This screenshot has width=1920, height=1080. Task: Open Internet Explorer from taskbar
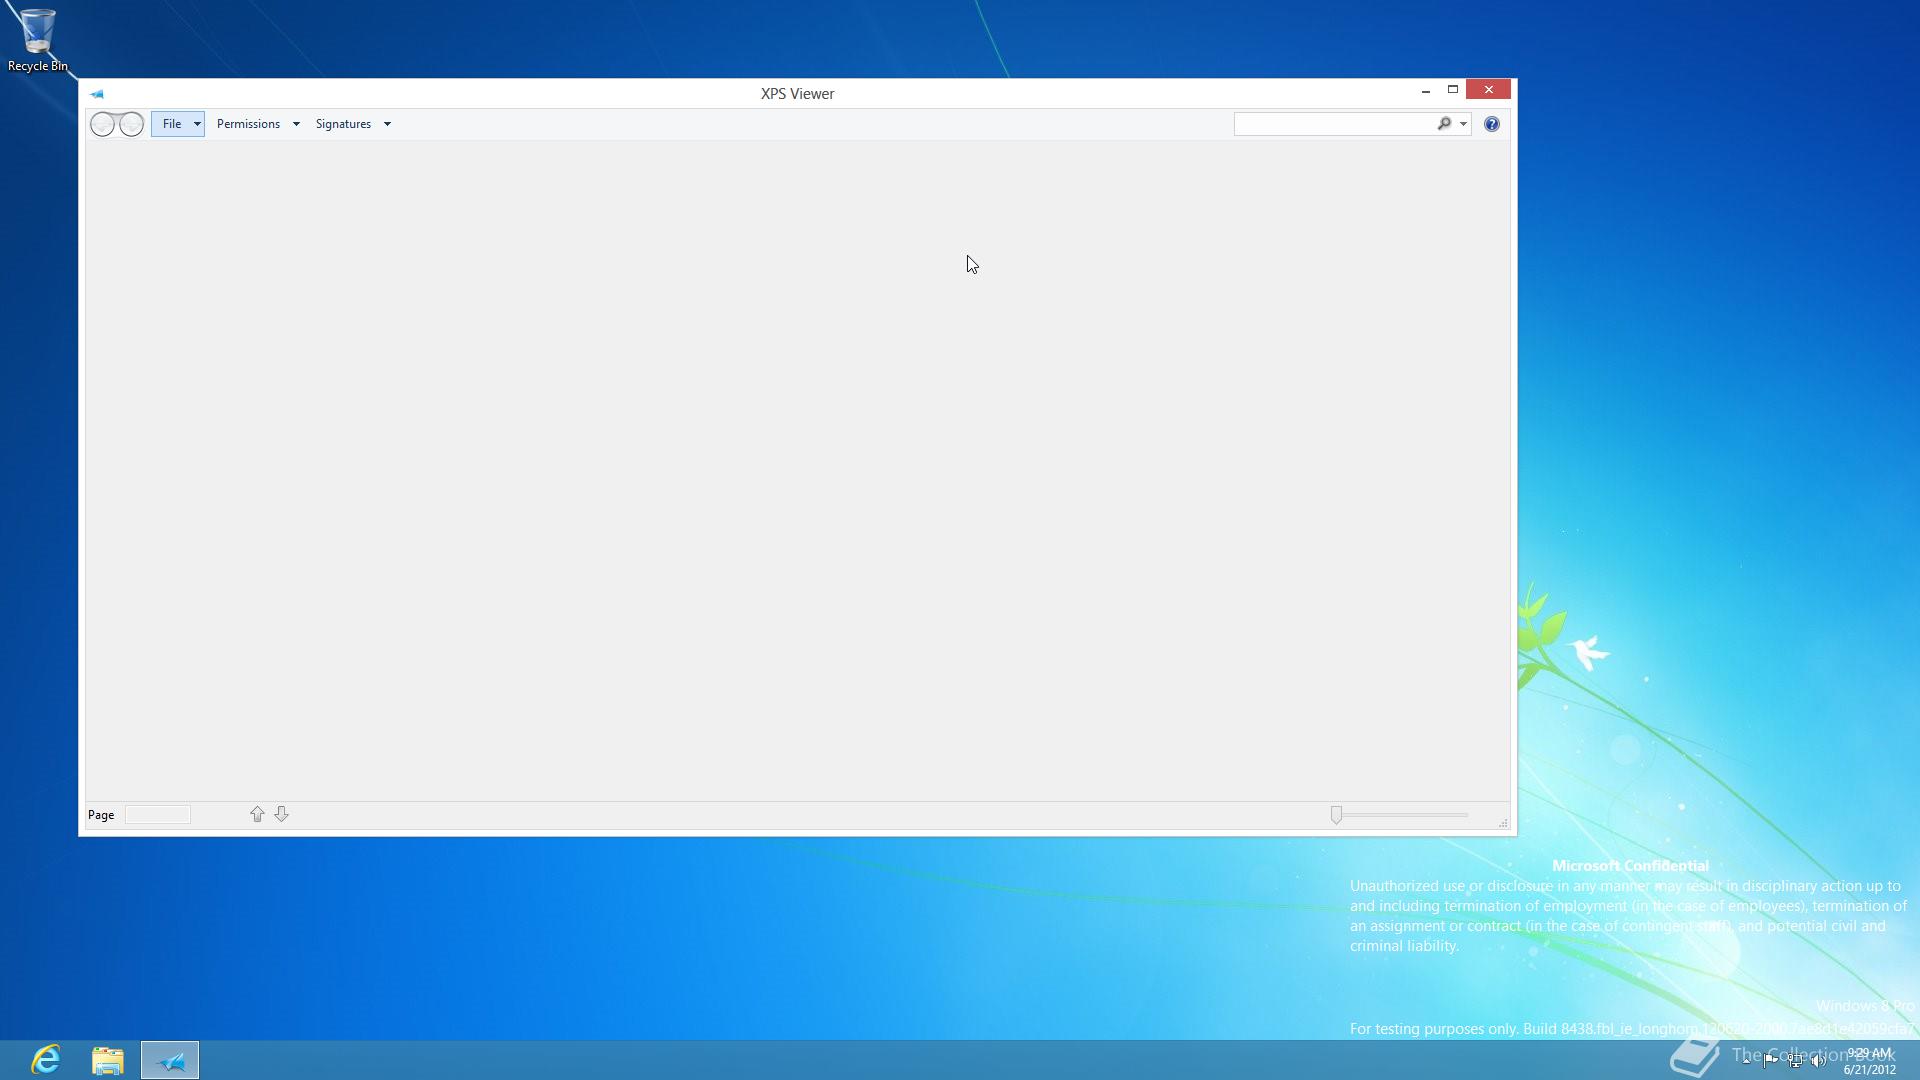[x=46, y=1059]
